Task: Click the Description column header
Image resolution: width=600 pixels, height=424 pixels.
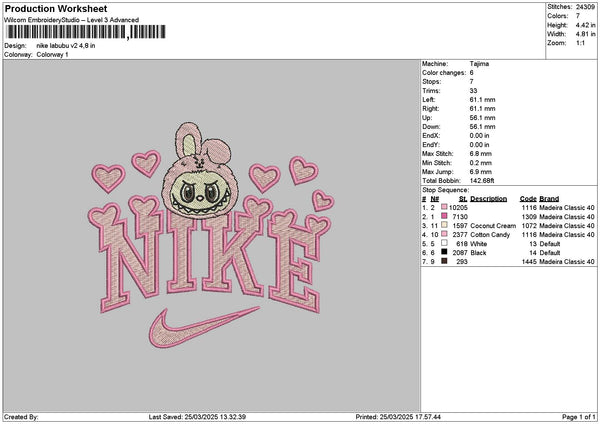Action: [x=489, y=198]
